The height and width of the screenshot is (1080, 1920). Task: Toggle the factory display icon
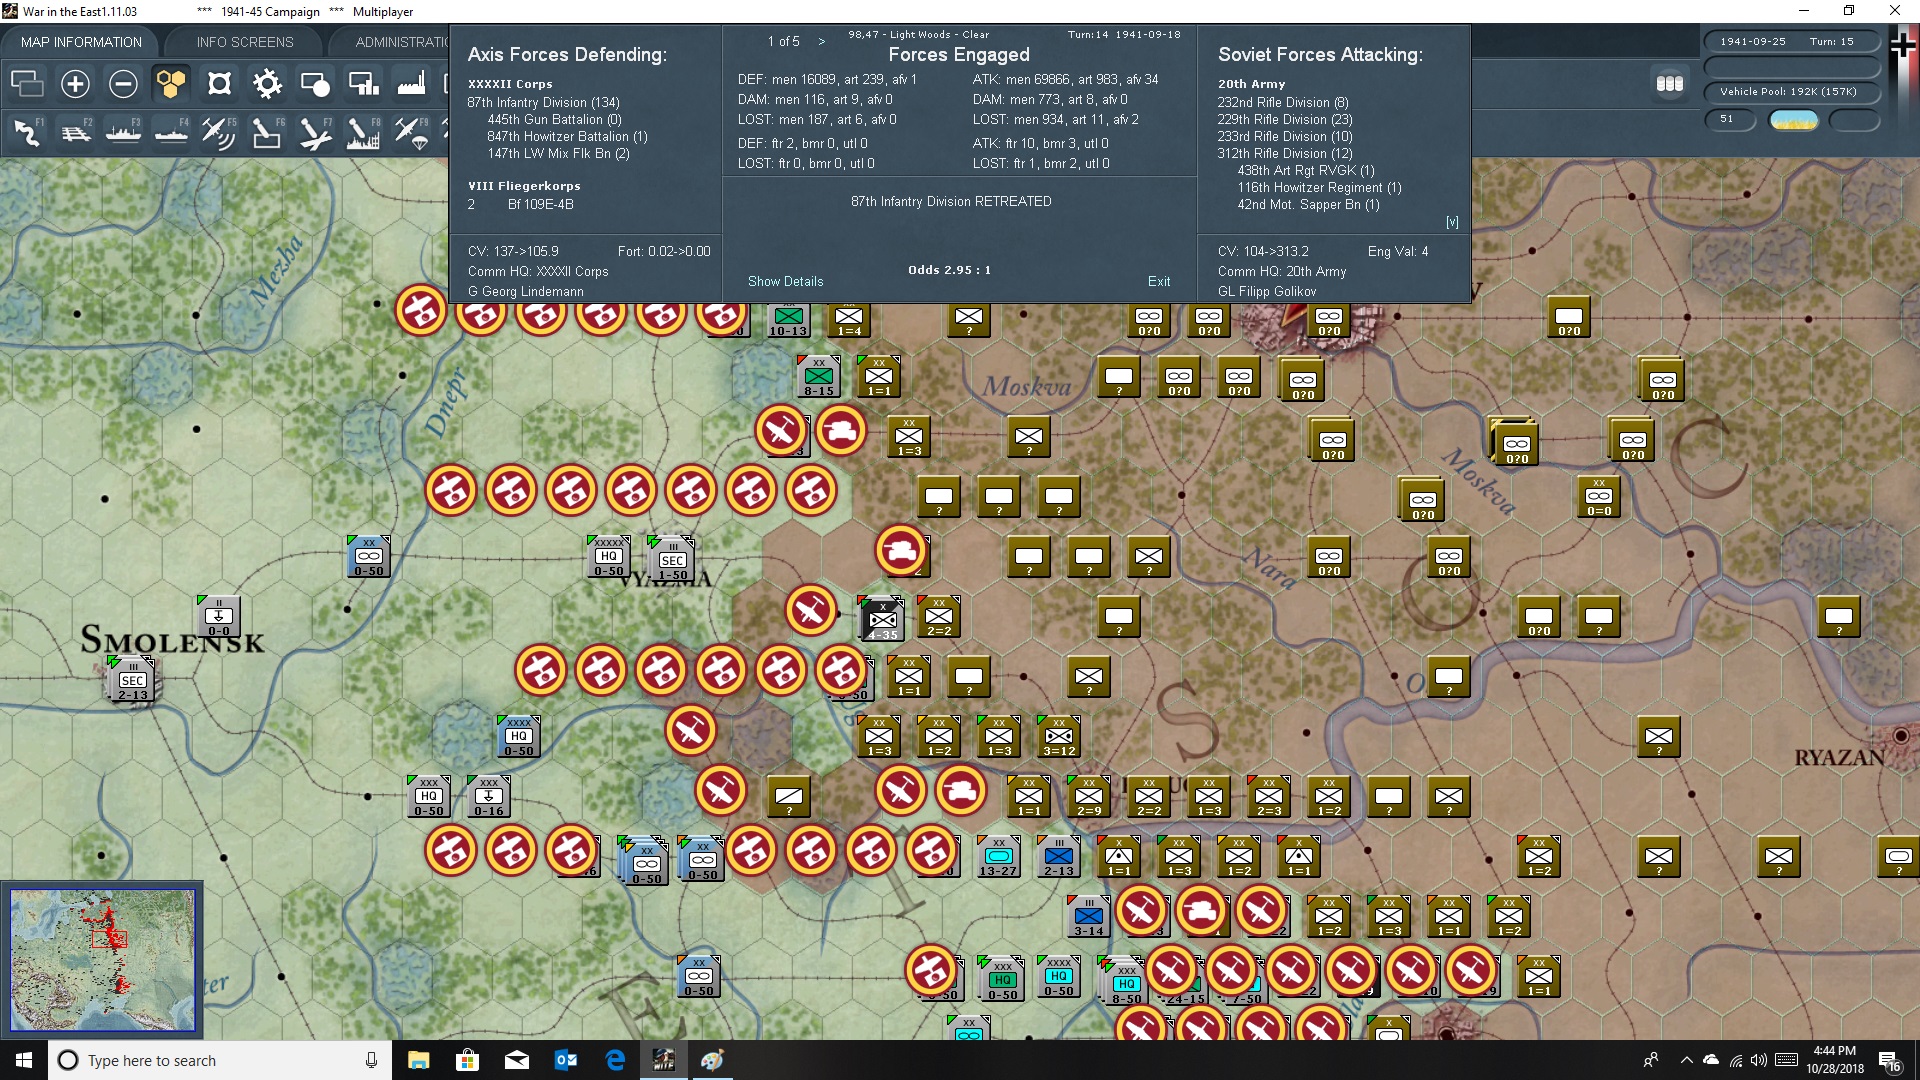tap(411, 84)
